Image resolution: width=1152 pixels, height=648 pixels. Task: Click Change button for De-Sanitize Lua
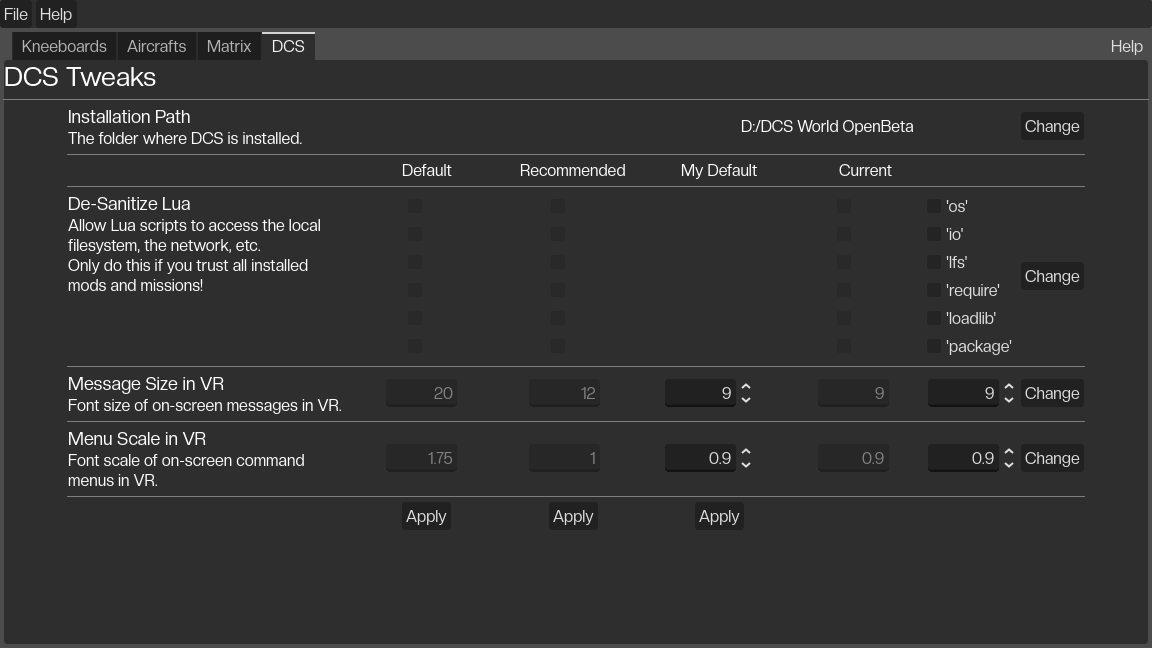coord(1051,276)
